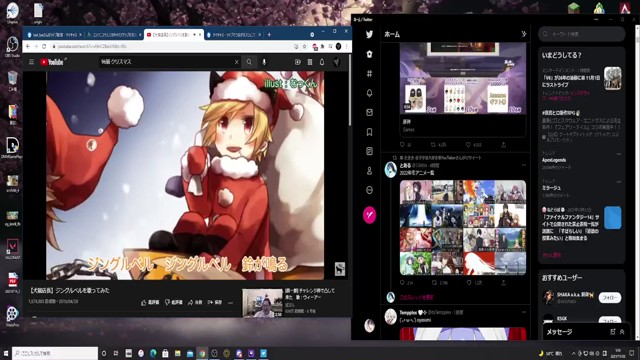Reply to the 2022 winter anime tweet

pyautogui.click(x=402, y=282)
